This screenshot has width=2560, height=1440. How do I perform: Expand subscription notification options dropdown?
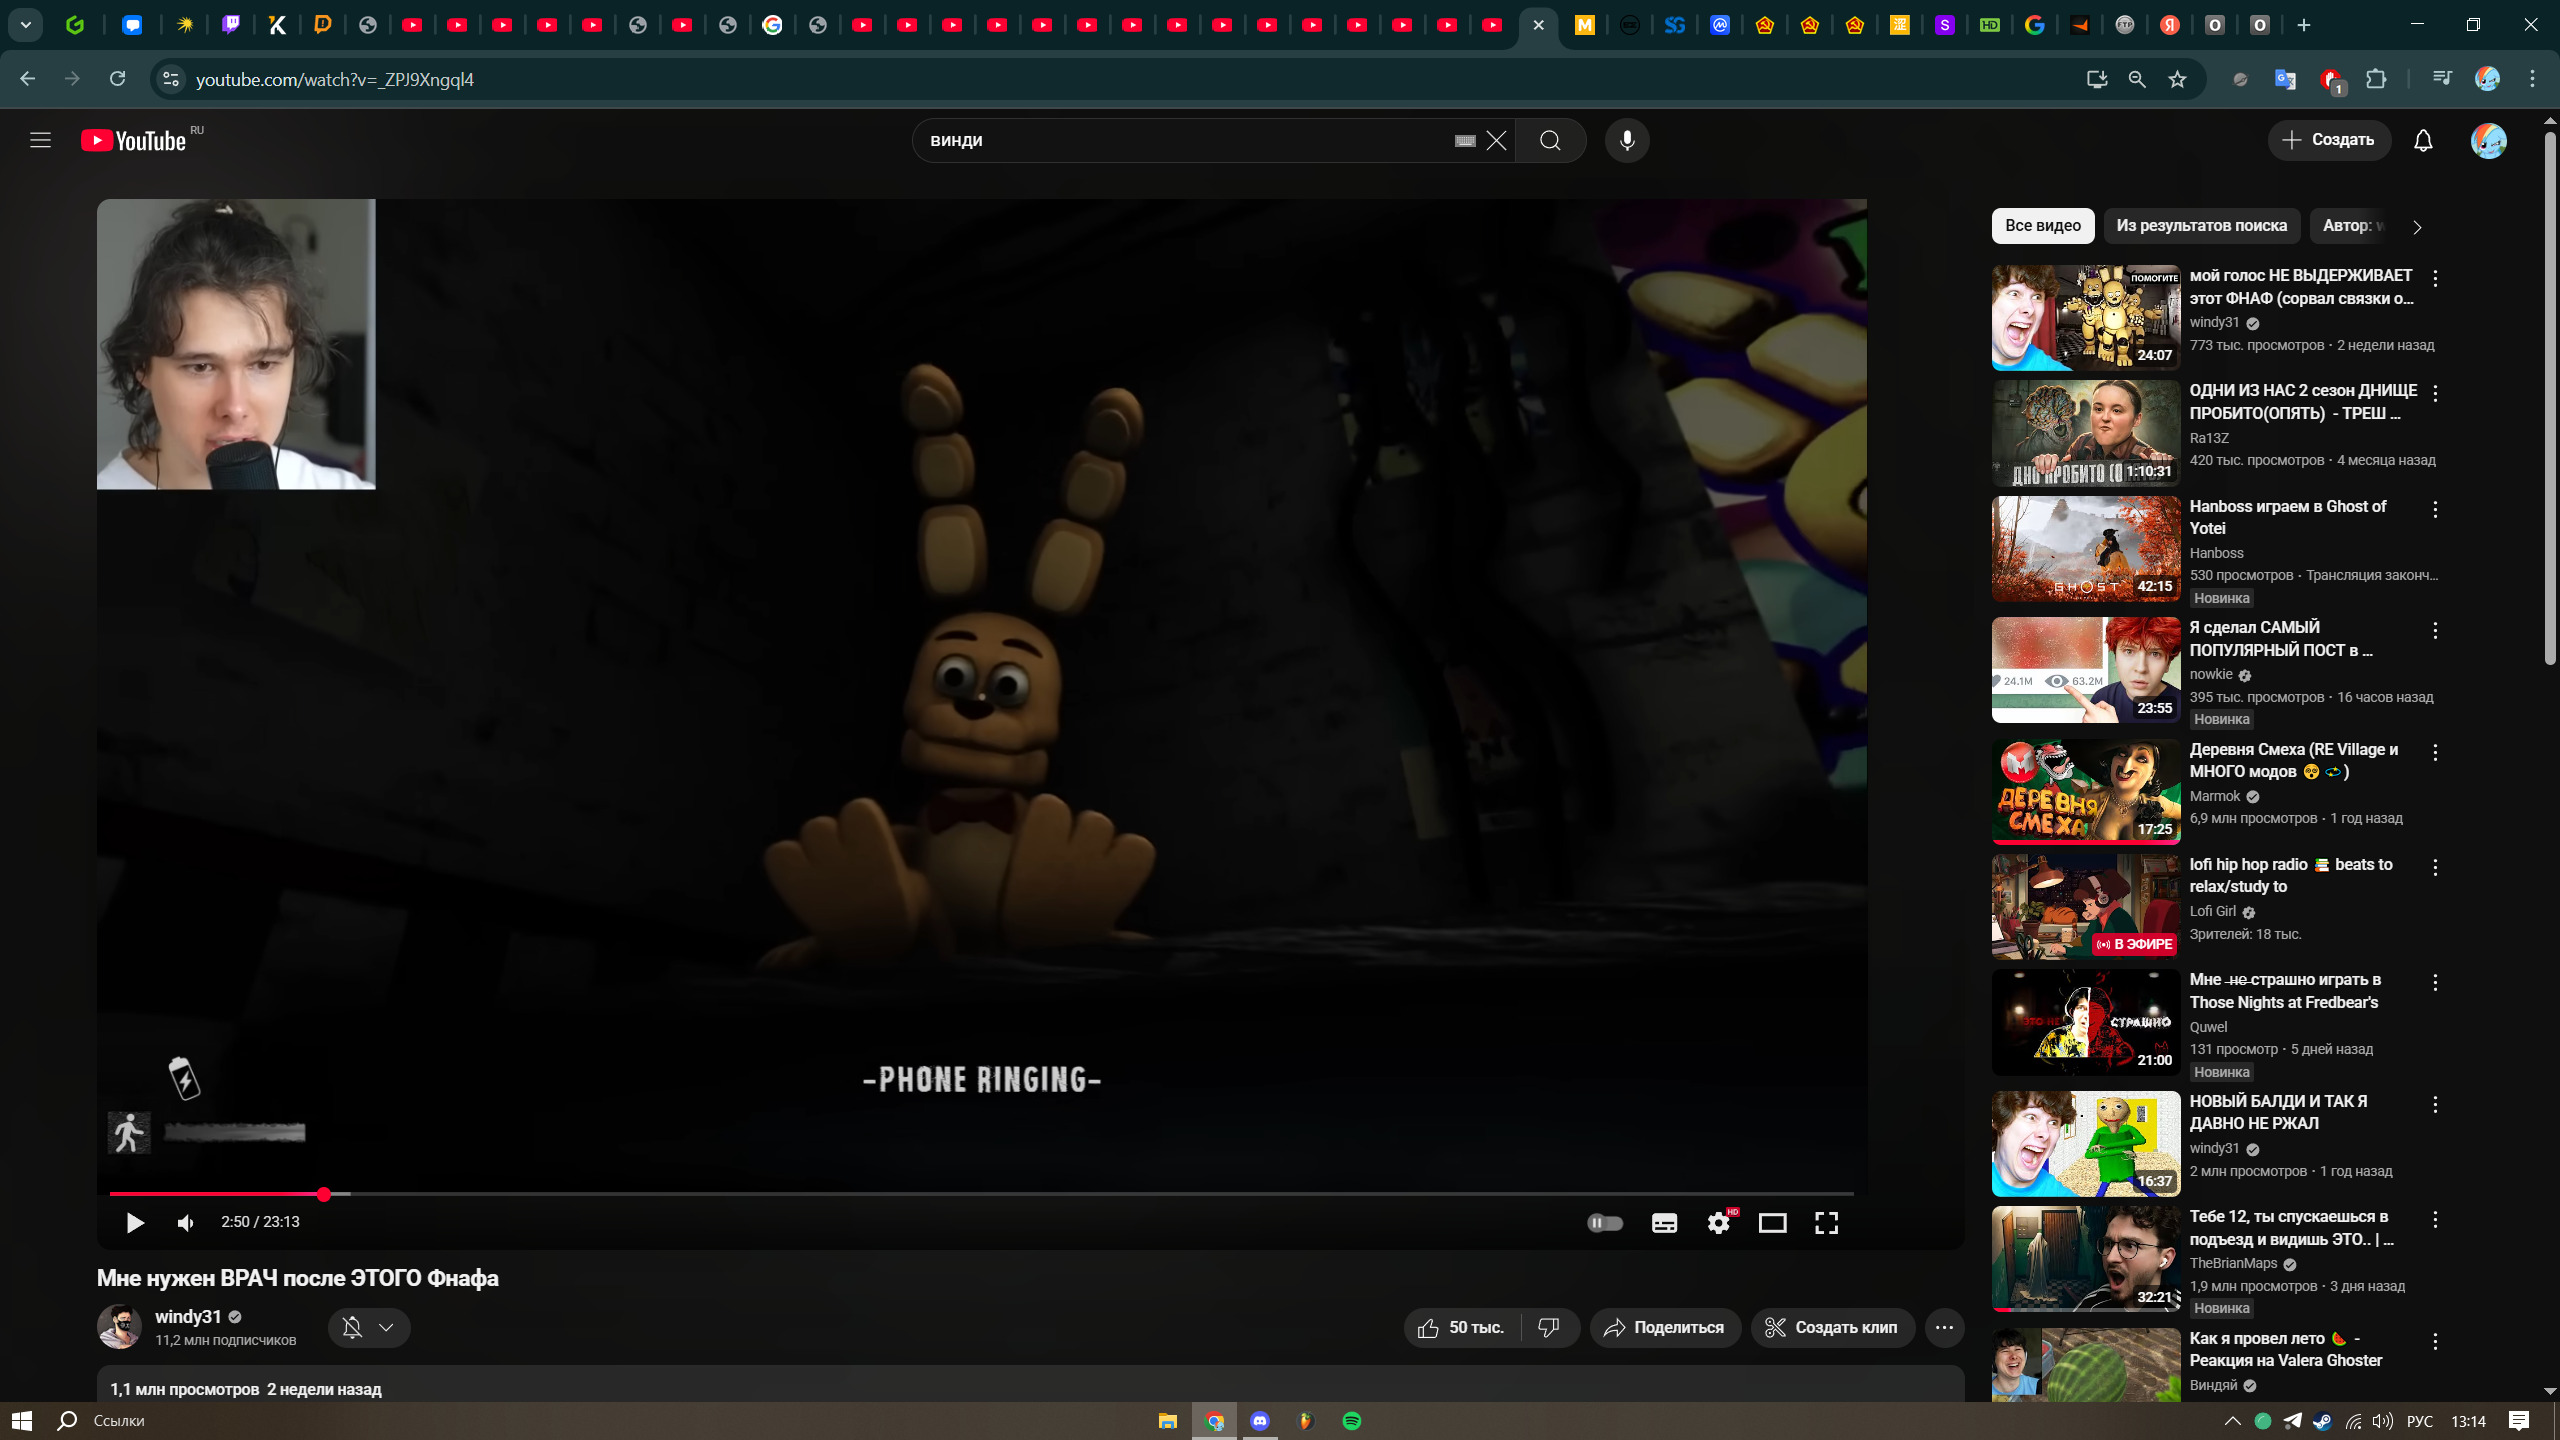[x=386, y=1328]
